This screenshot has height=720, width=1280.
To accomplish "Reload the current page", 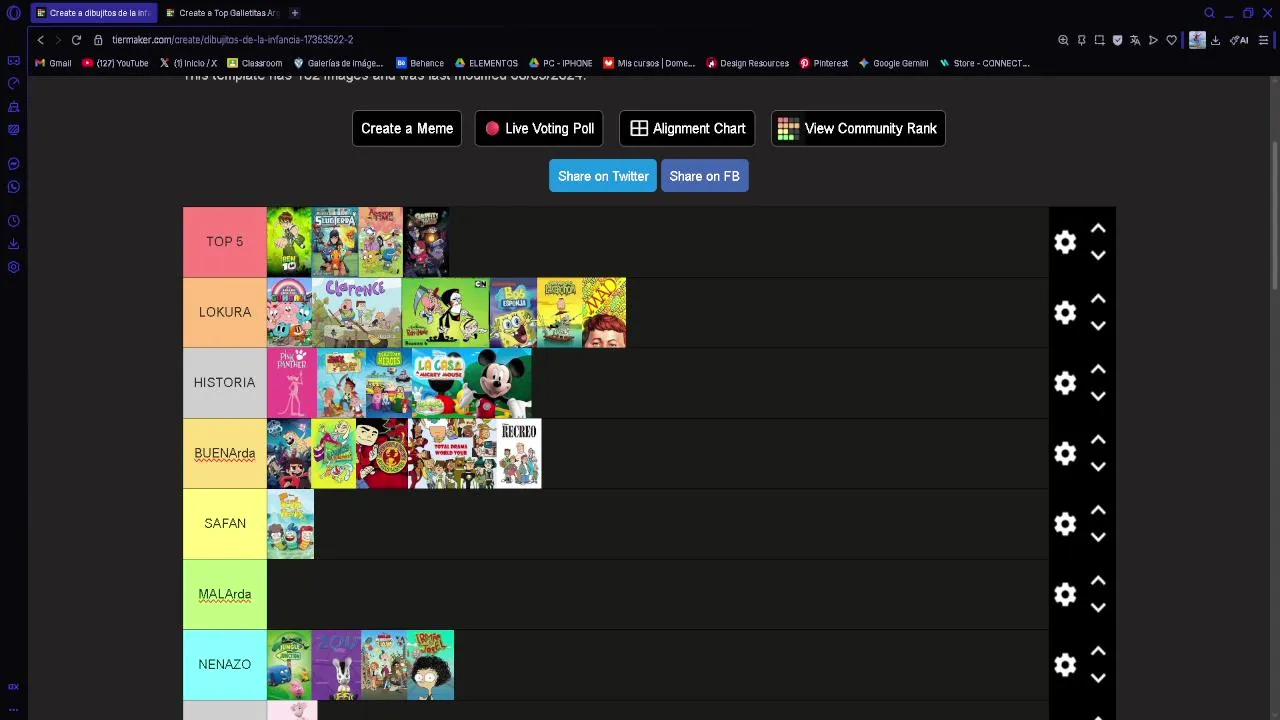I will [x=76, y=40].
